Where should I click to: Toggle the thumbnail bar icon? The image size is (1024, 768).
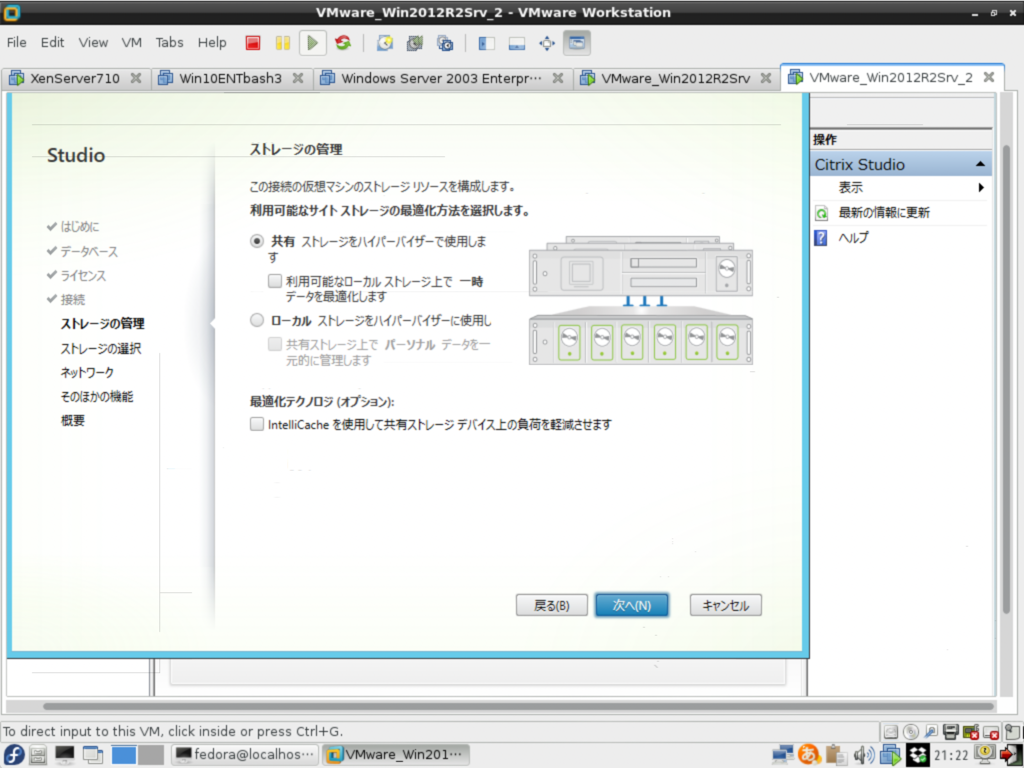[517, 43]
